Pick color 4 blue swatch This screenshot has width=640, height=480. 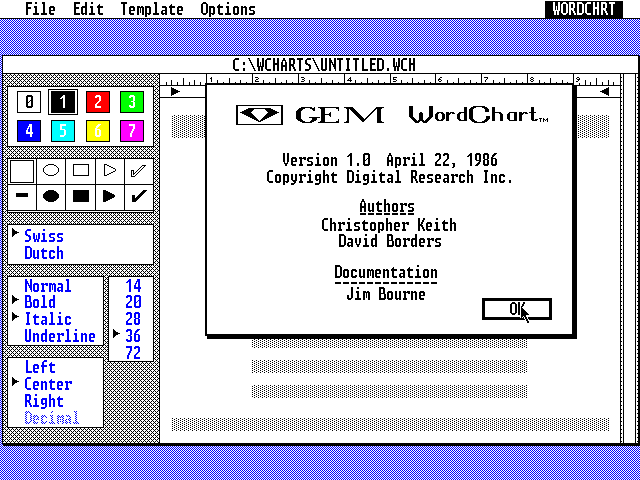(x=29, y=131)
